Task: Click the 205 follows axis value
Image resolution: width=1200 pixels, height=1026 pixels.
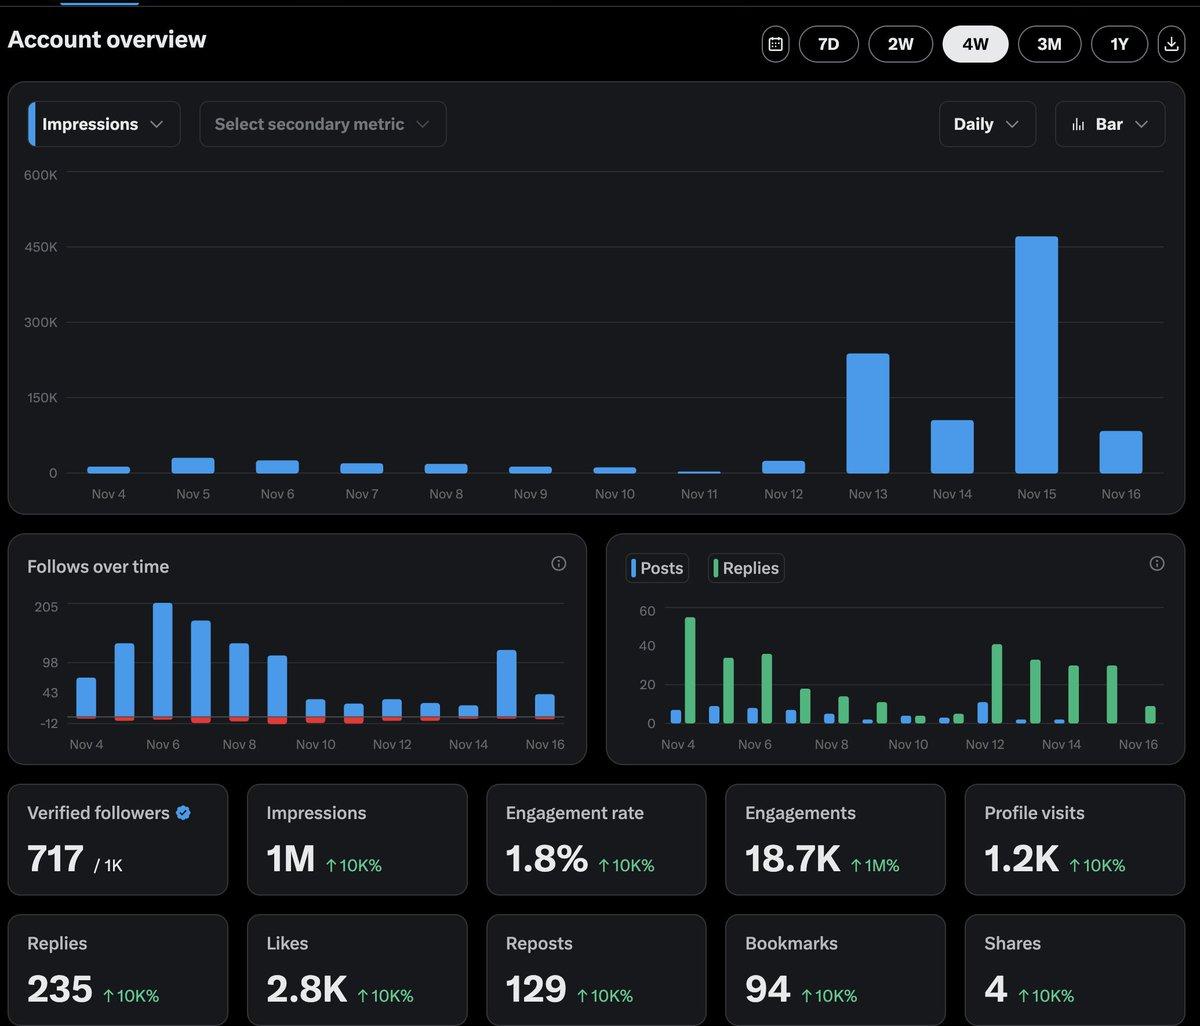Action: pyautogui.click(x=47, y=607)
